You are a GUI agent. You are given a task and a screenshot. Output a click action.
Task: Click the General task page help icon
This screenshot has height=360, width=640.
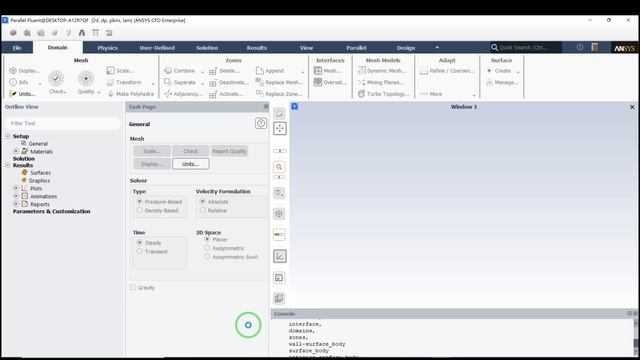tap(261, 123)
